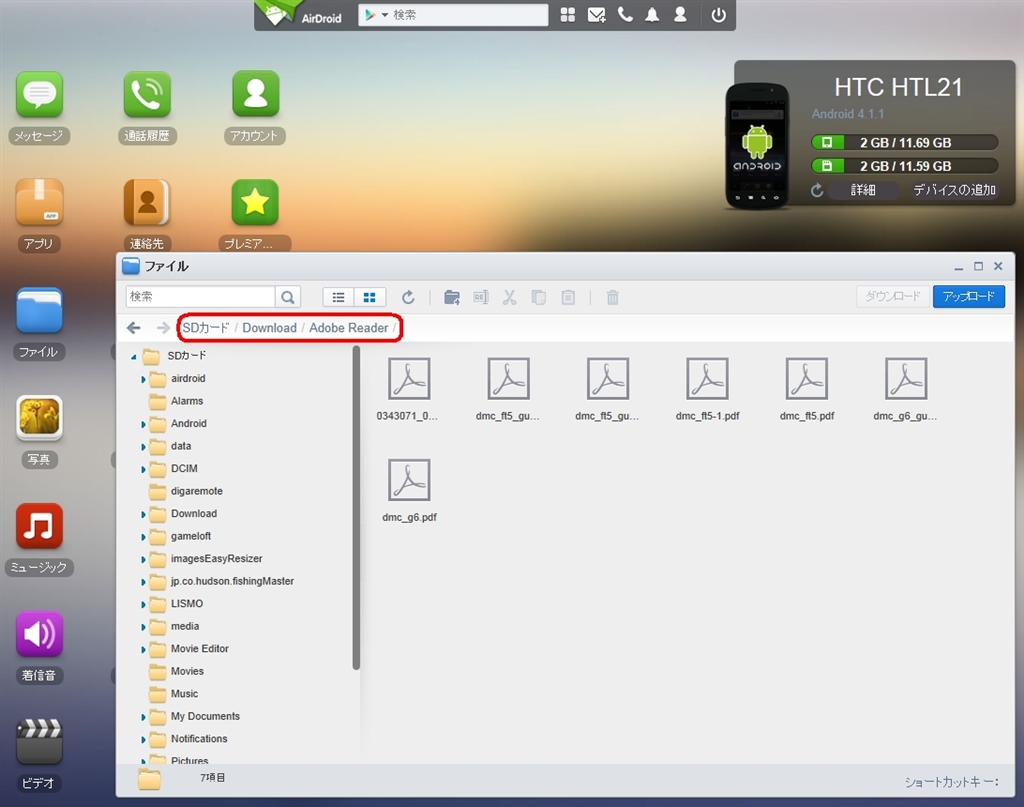
Task: Click the new message envelope icon in top bar
Action: [596, 15]
